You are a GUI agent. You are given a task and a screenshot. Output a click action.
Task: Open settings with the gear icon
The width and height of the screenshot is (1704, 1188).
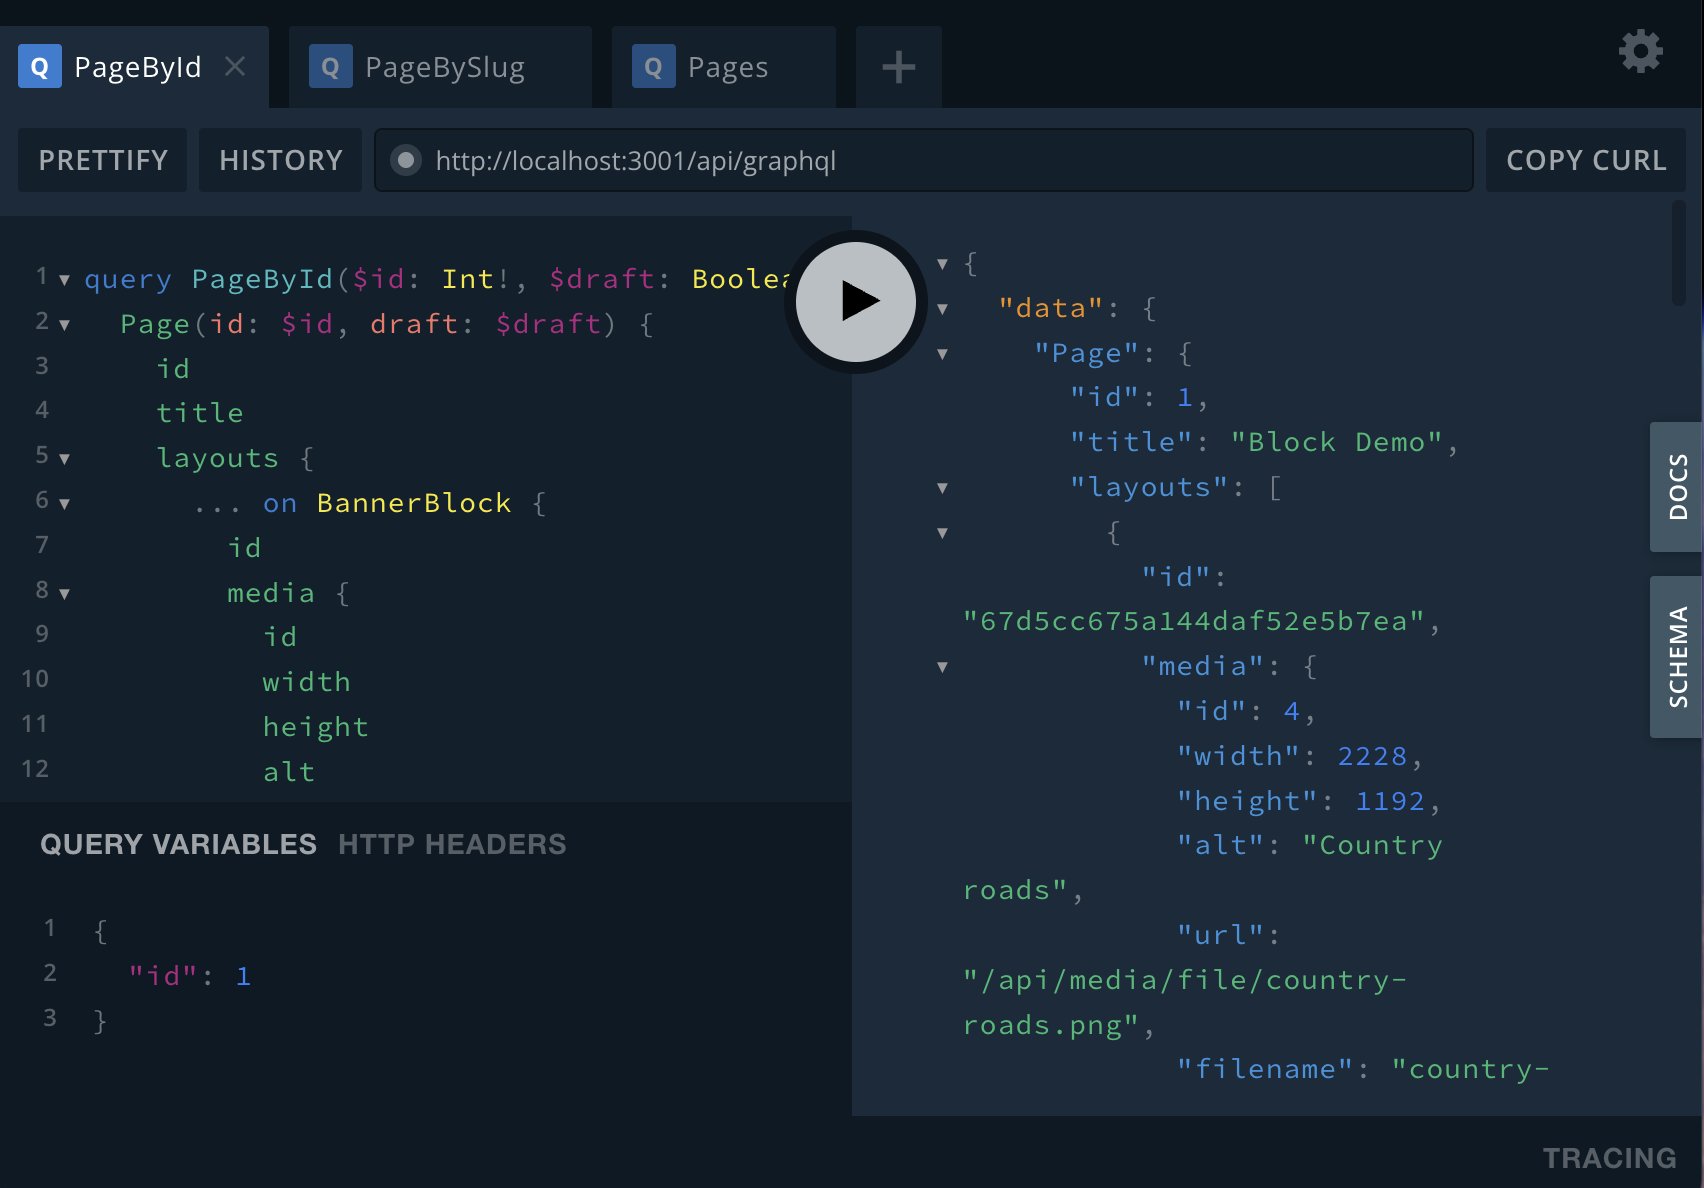coord(1640,51)
